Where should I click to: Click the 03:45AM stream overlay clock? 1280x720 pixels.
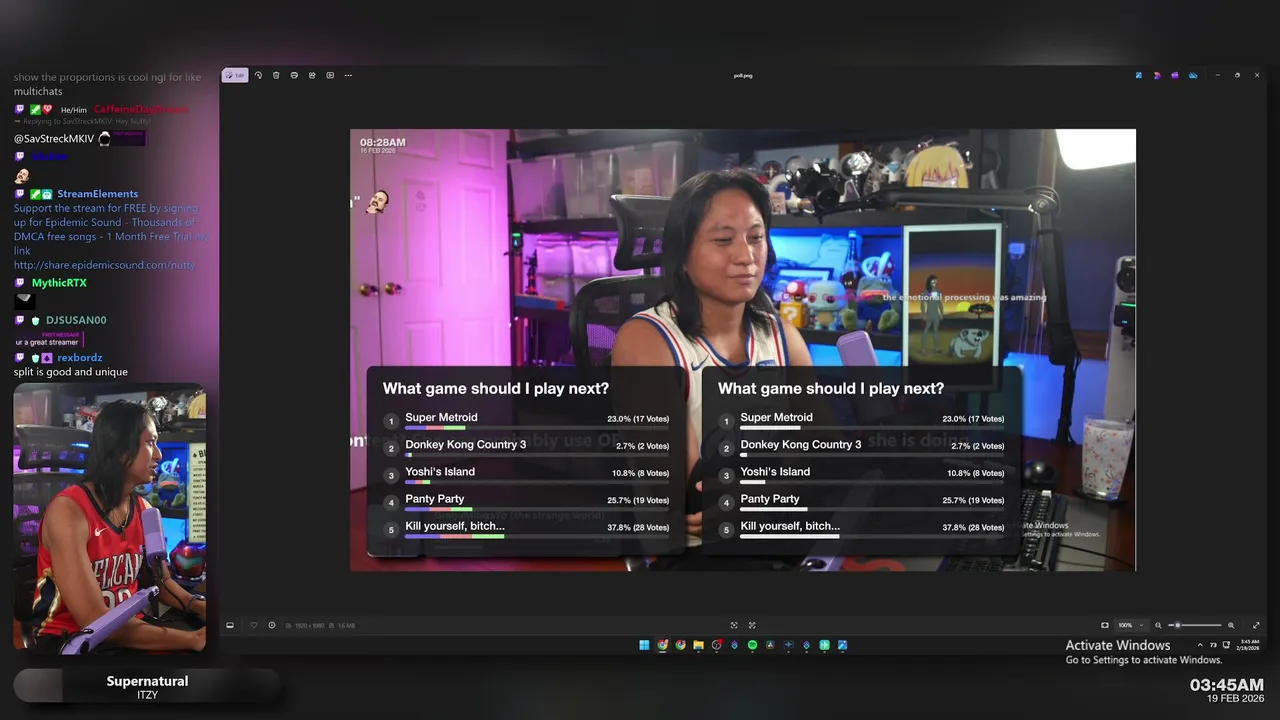click(x=1227, y=685)
